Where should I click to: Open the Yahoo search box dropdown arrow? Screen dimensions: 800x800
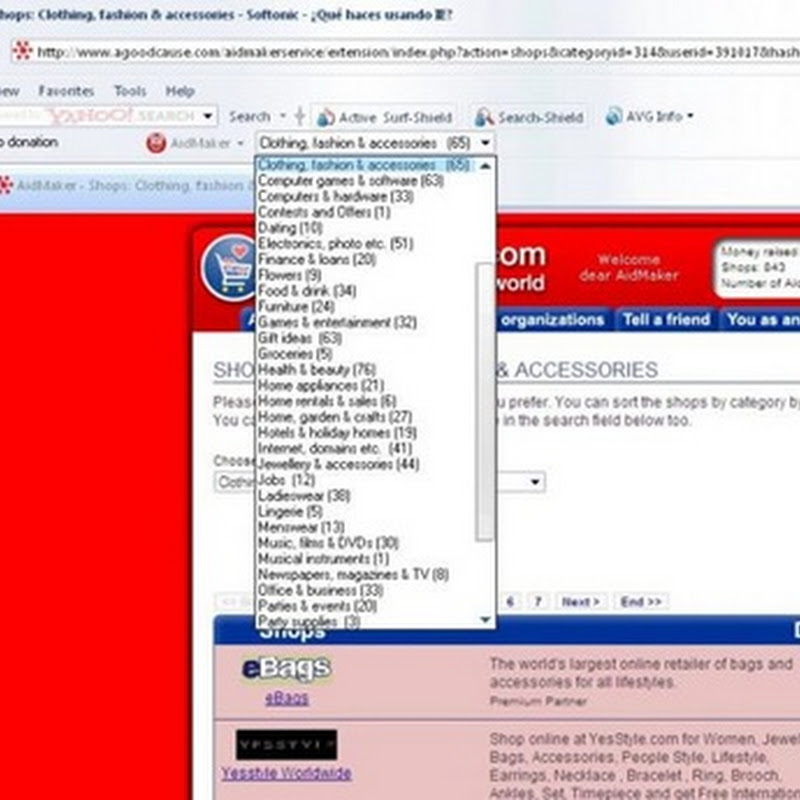pyautogui.click(x=208, y=116)
